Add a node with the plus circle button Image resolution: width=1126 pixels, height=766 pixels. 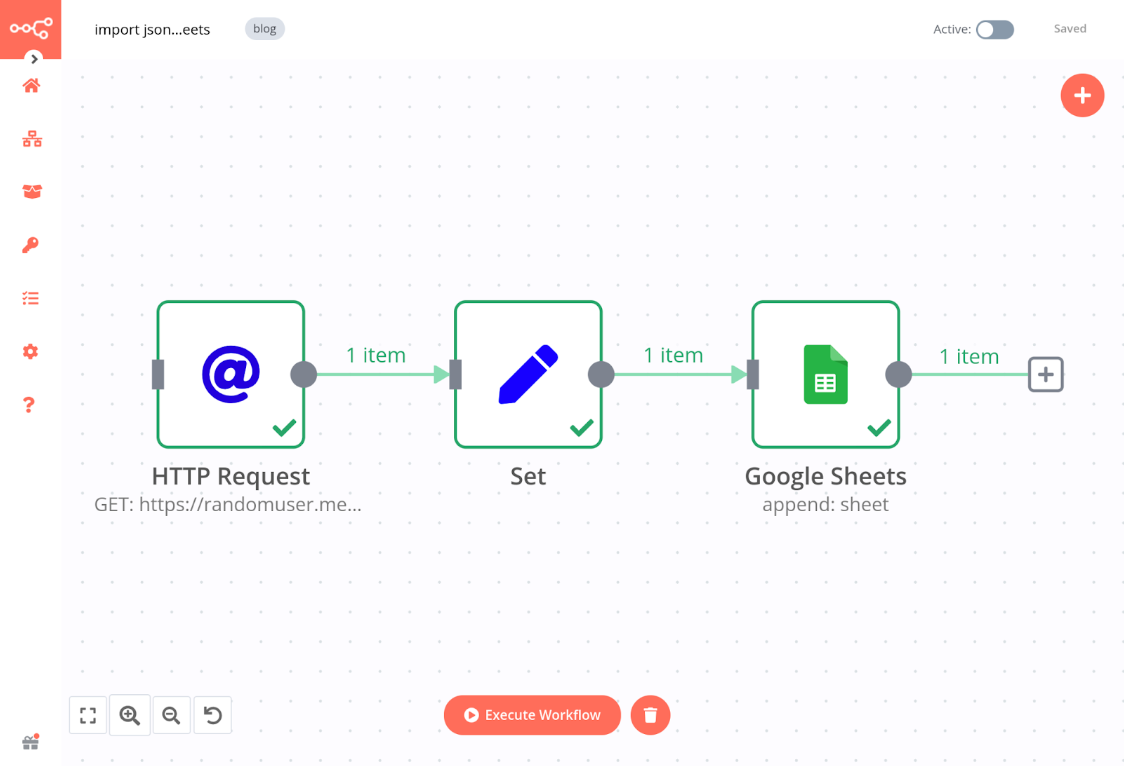point(1082,95)
